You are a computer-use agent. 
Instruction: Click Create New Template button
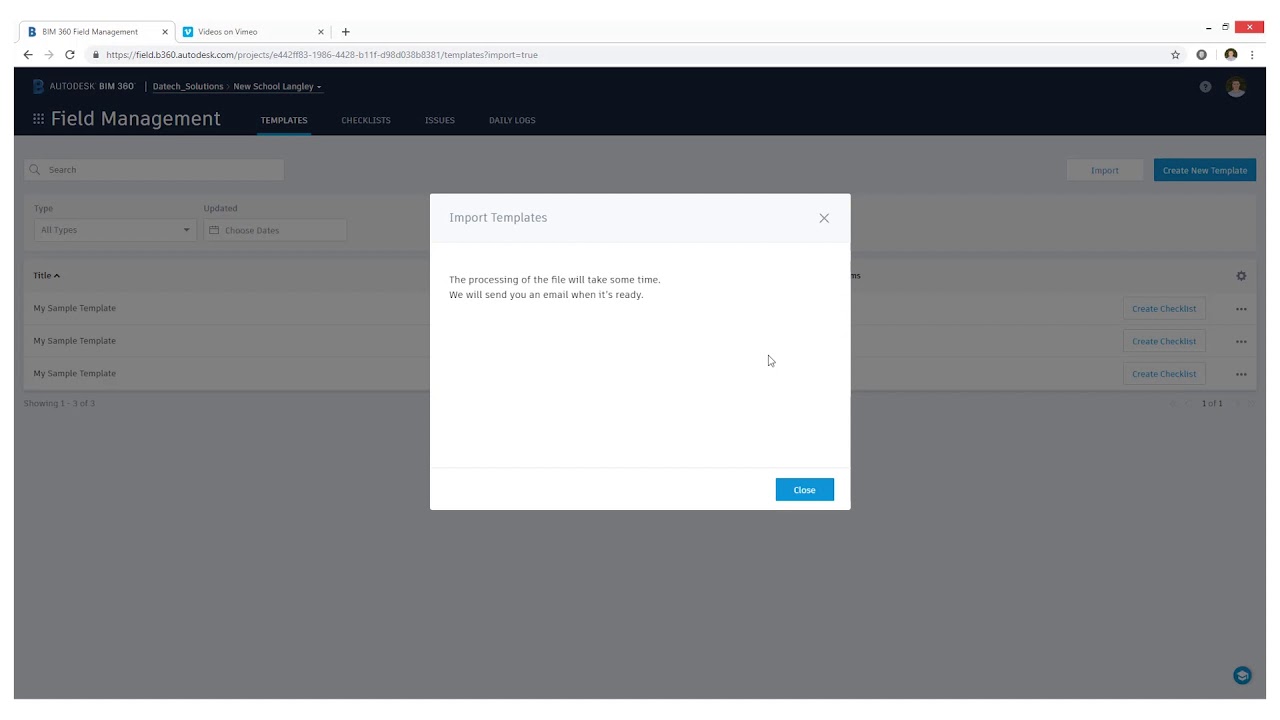click(1204, 170)
